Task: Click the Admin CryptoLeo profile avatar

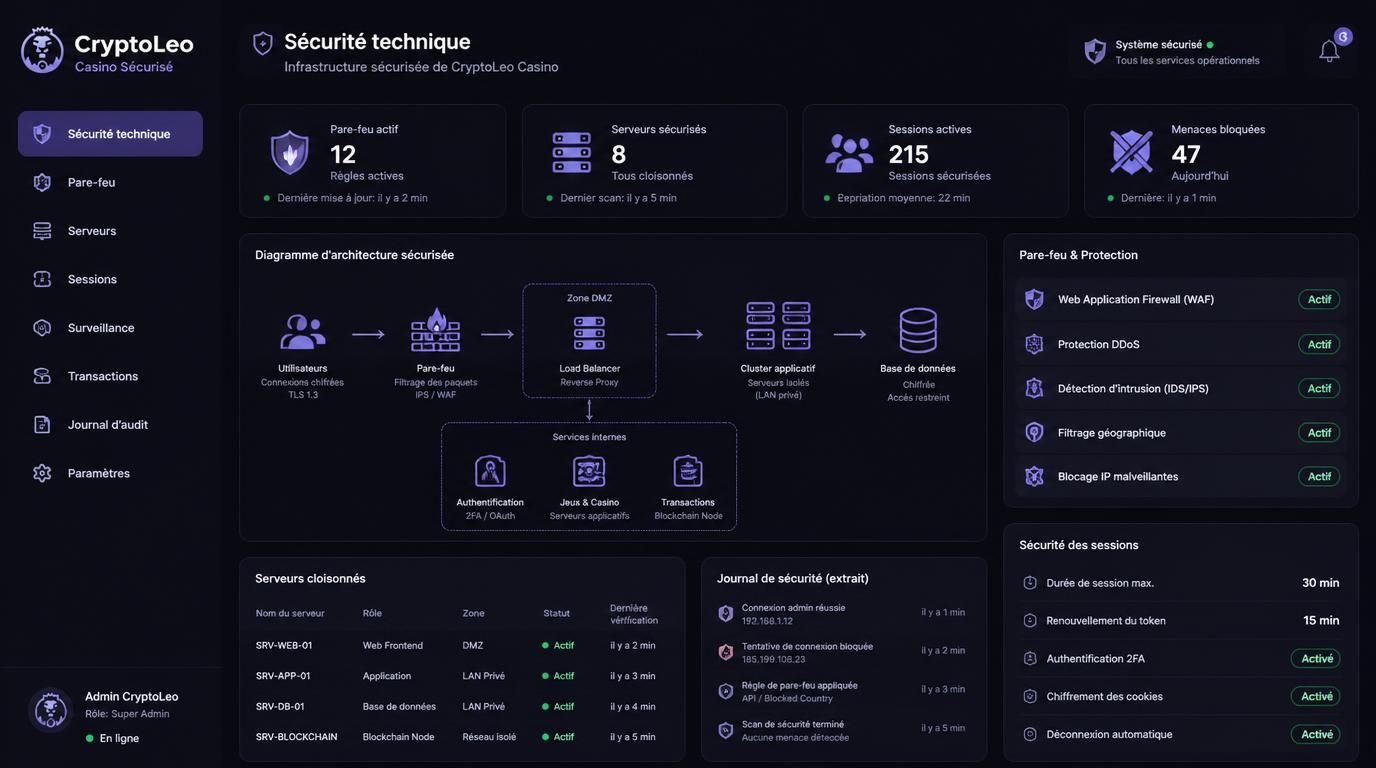Action: pos(50,711)
